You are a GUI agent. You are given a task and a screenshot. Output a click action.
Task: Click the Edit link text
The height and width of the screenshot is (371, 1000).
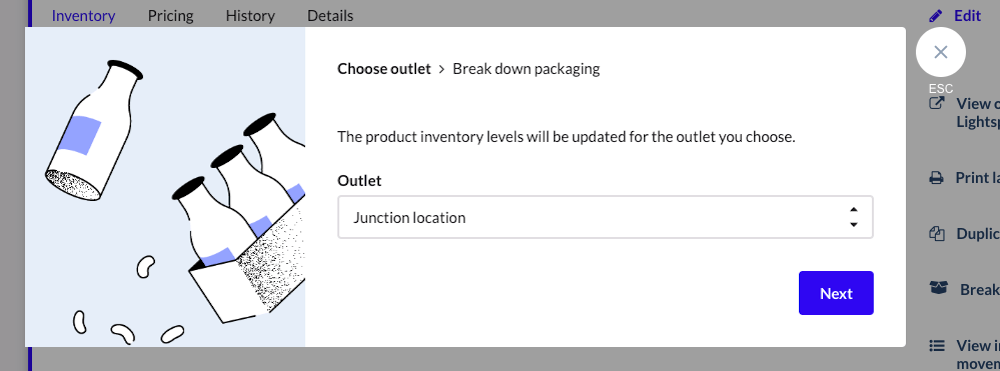pos(967,15)
